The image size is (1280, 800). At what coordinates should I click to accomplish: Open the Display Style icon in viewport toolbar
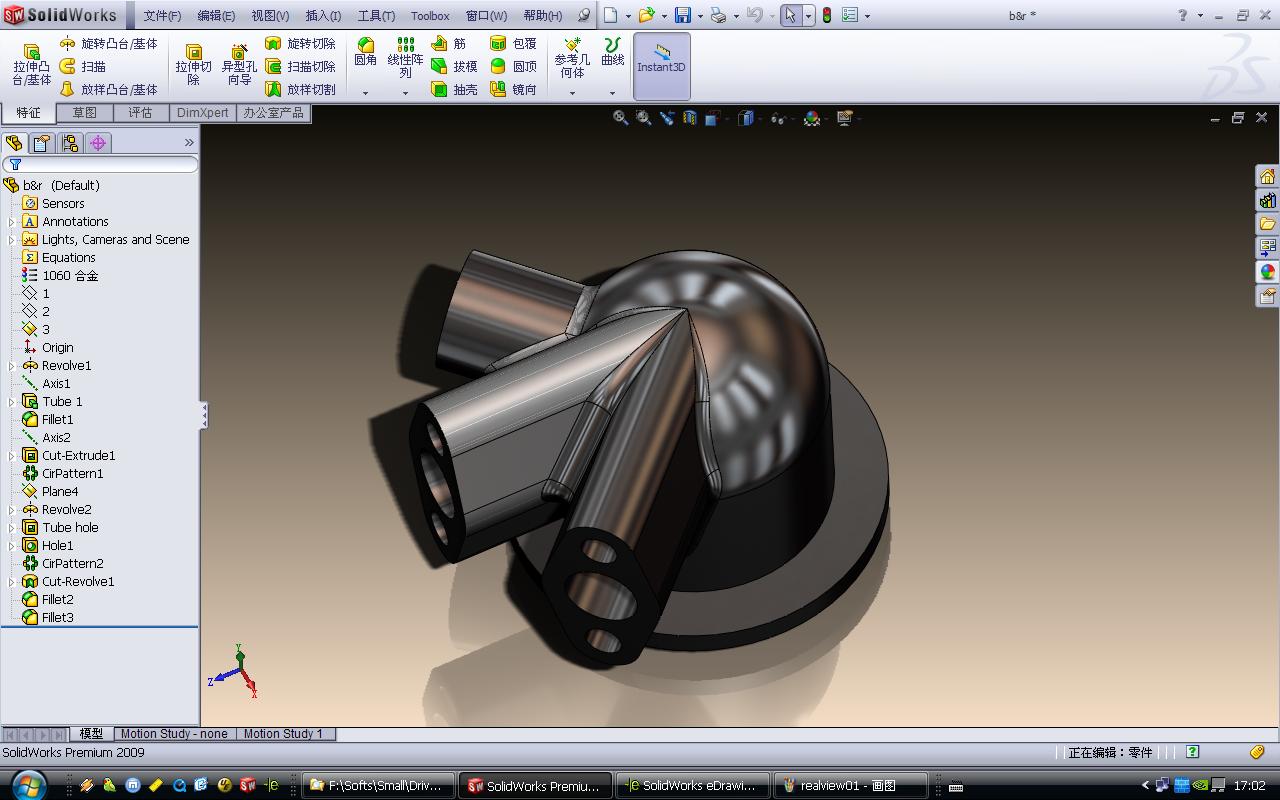tap(745, 118)
